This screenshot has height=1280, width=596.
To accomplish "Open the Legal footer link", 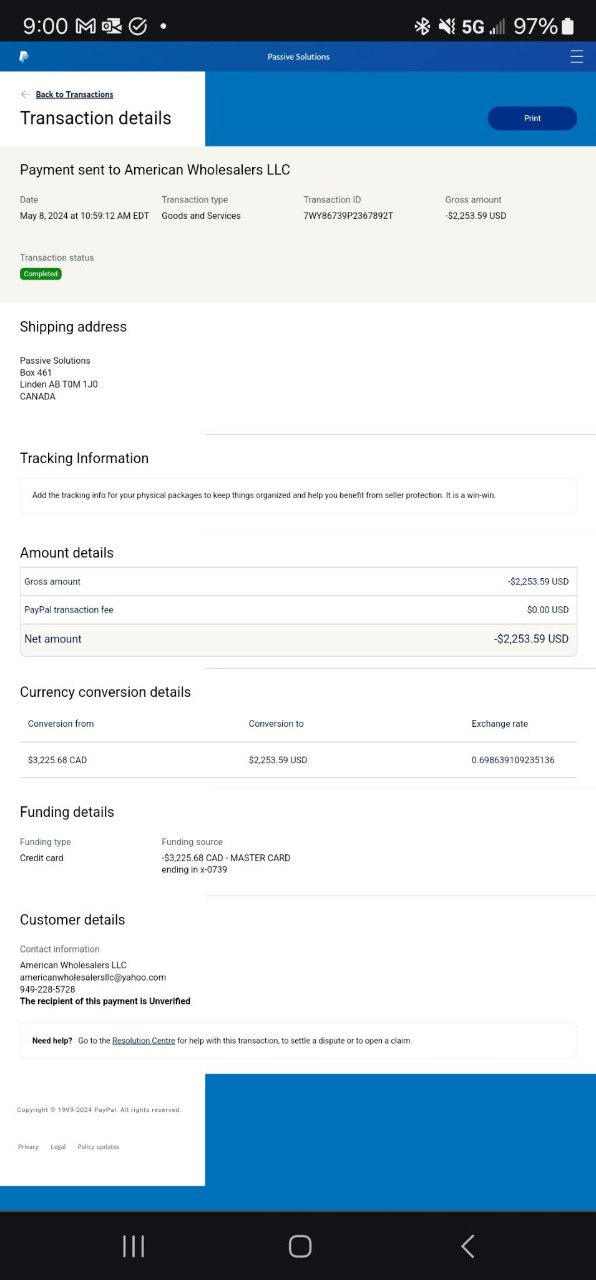I will (58, 1147).
